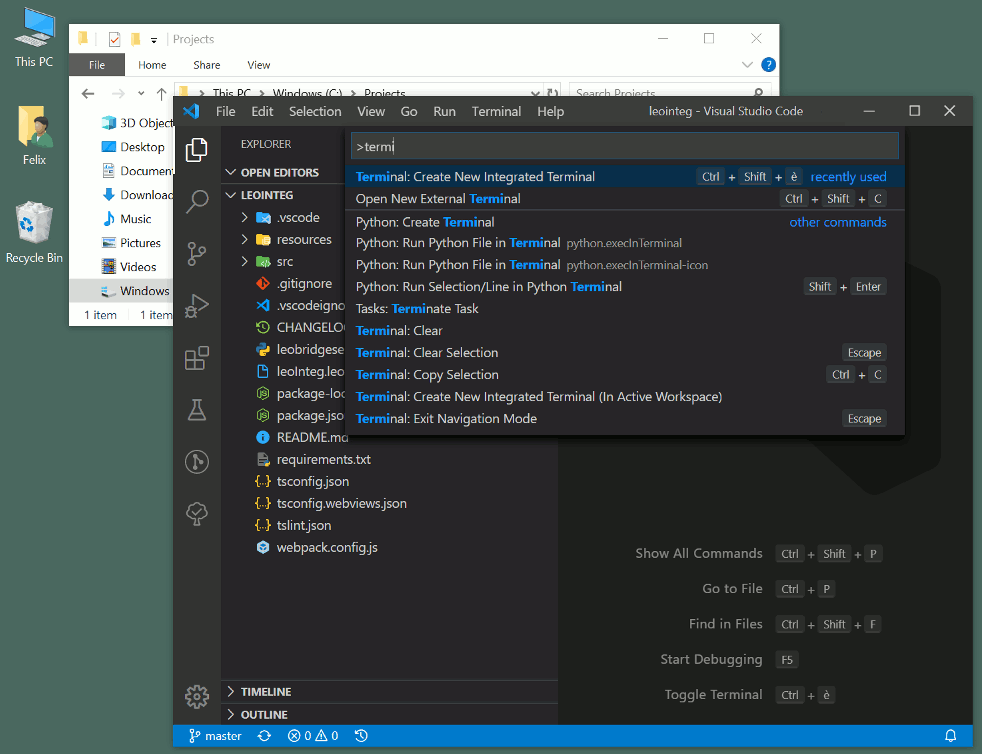Image resolution: width=982 pixels, height=754 pixels.
Task: Select tslint.json in explorer tree
Action: pyautogui.click(x=293, y=525)
